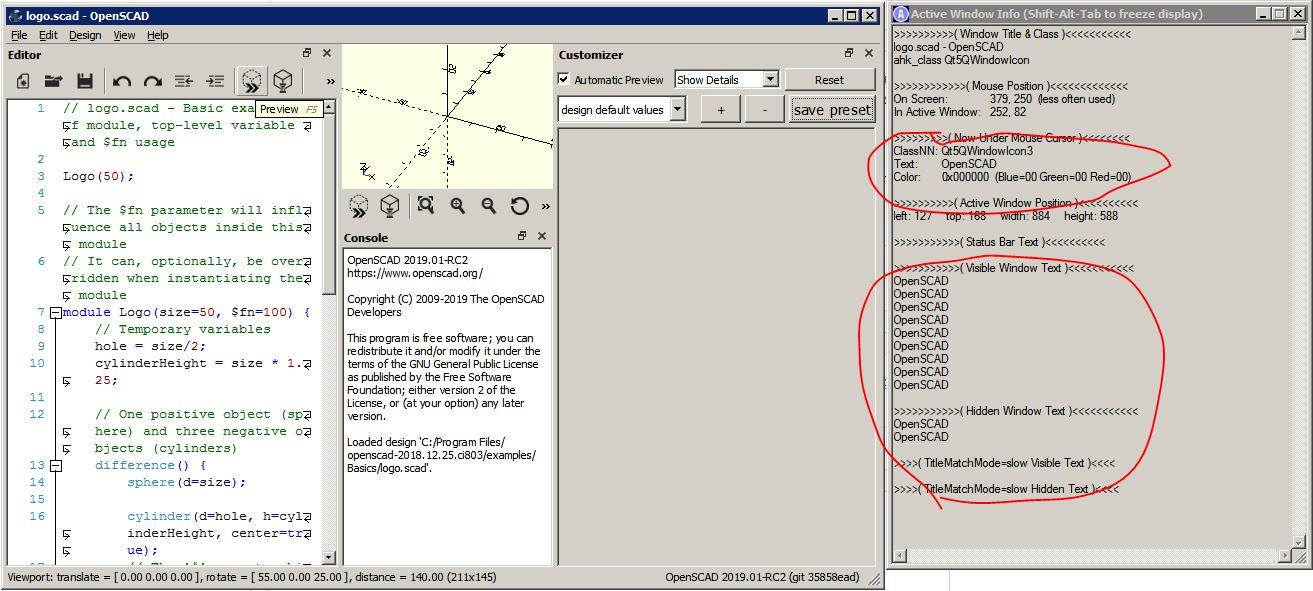
Task: Open design default values preset dropdown
Action: pyautogui.click(x=622, y=109)
